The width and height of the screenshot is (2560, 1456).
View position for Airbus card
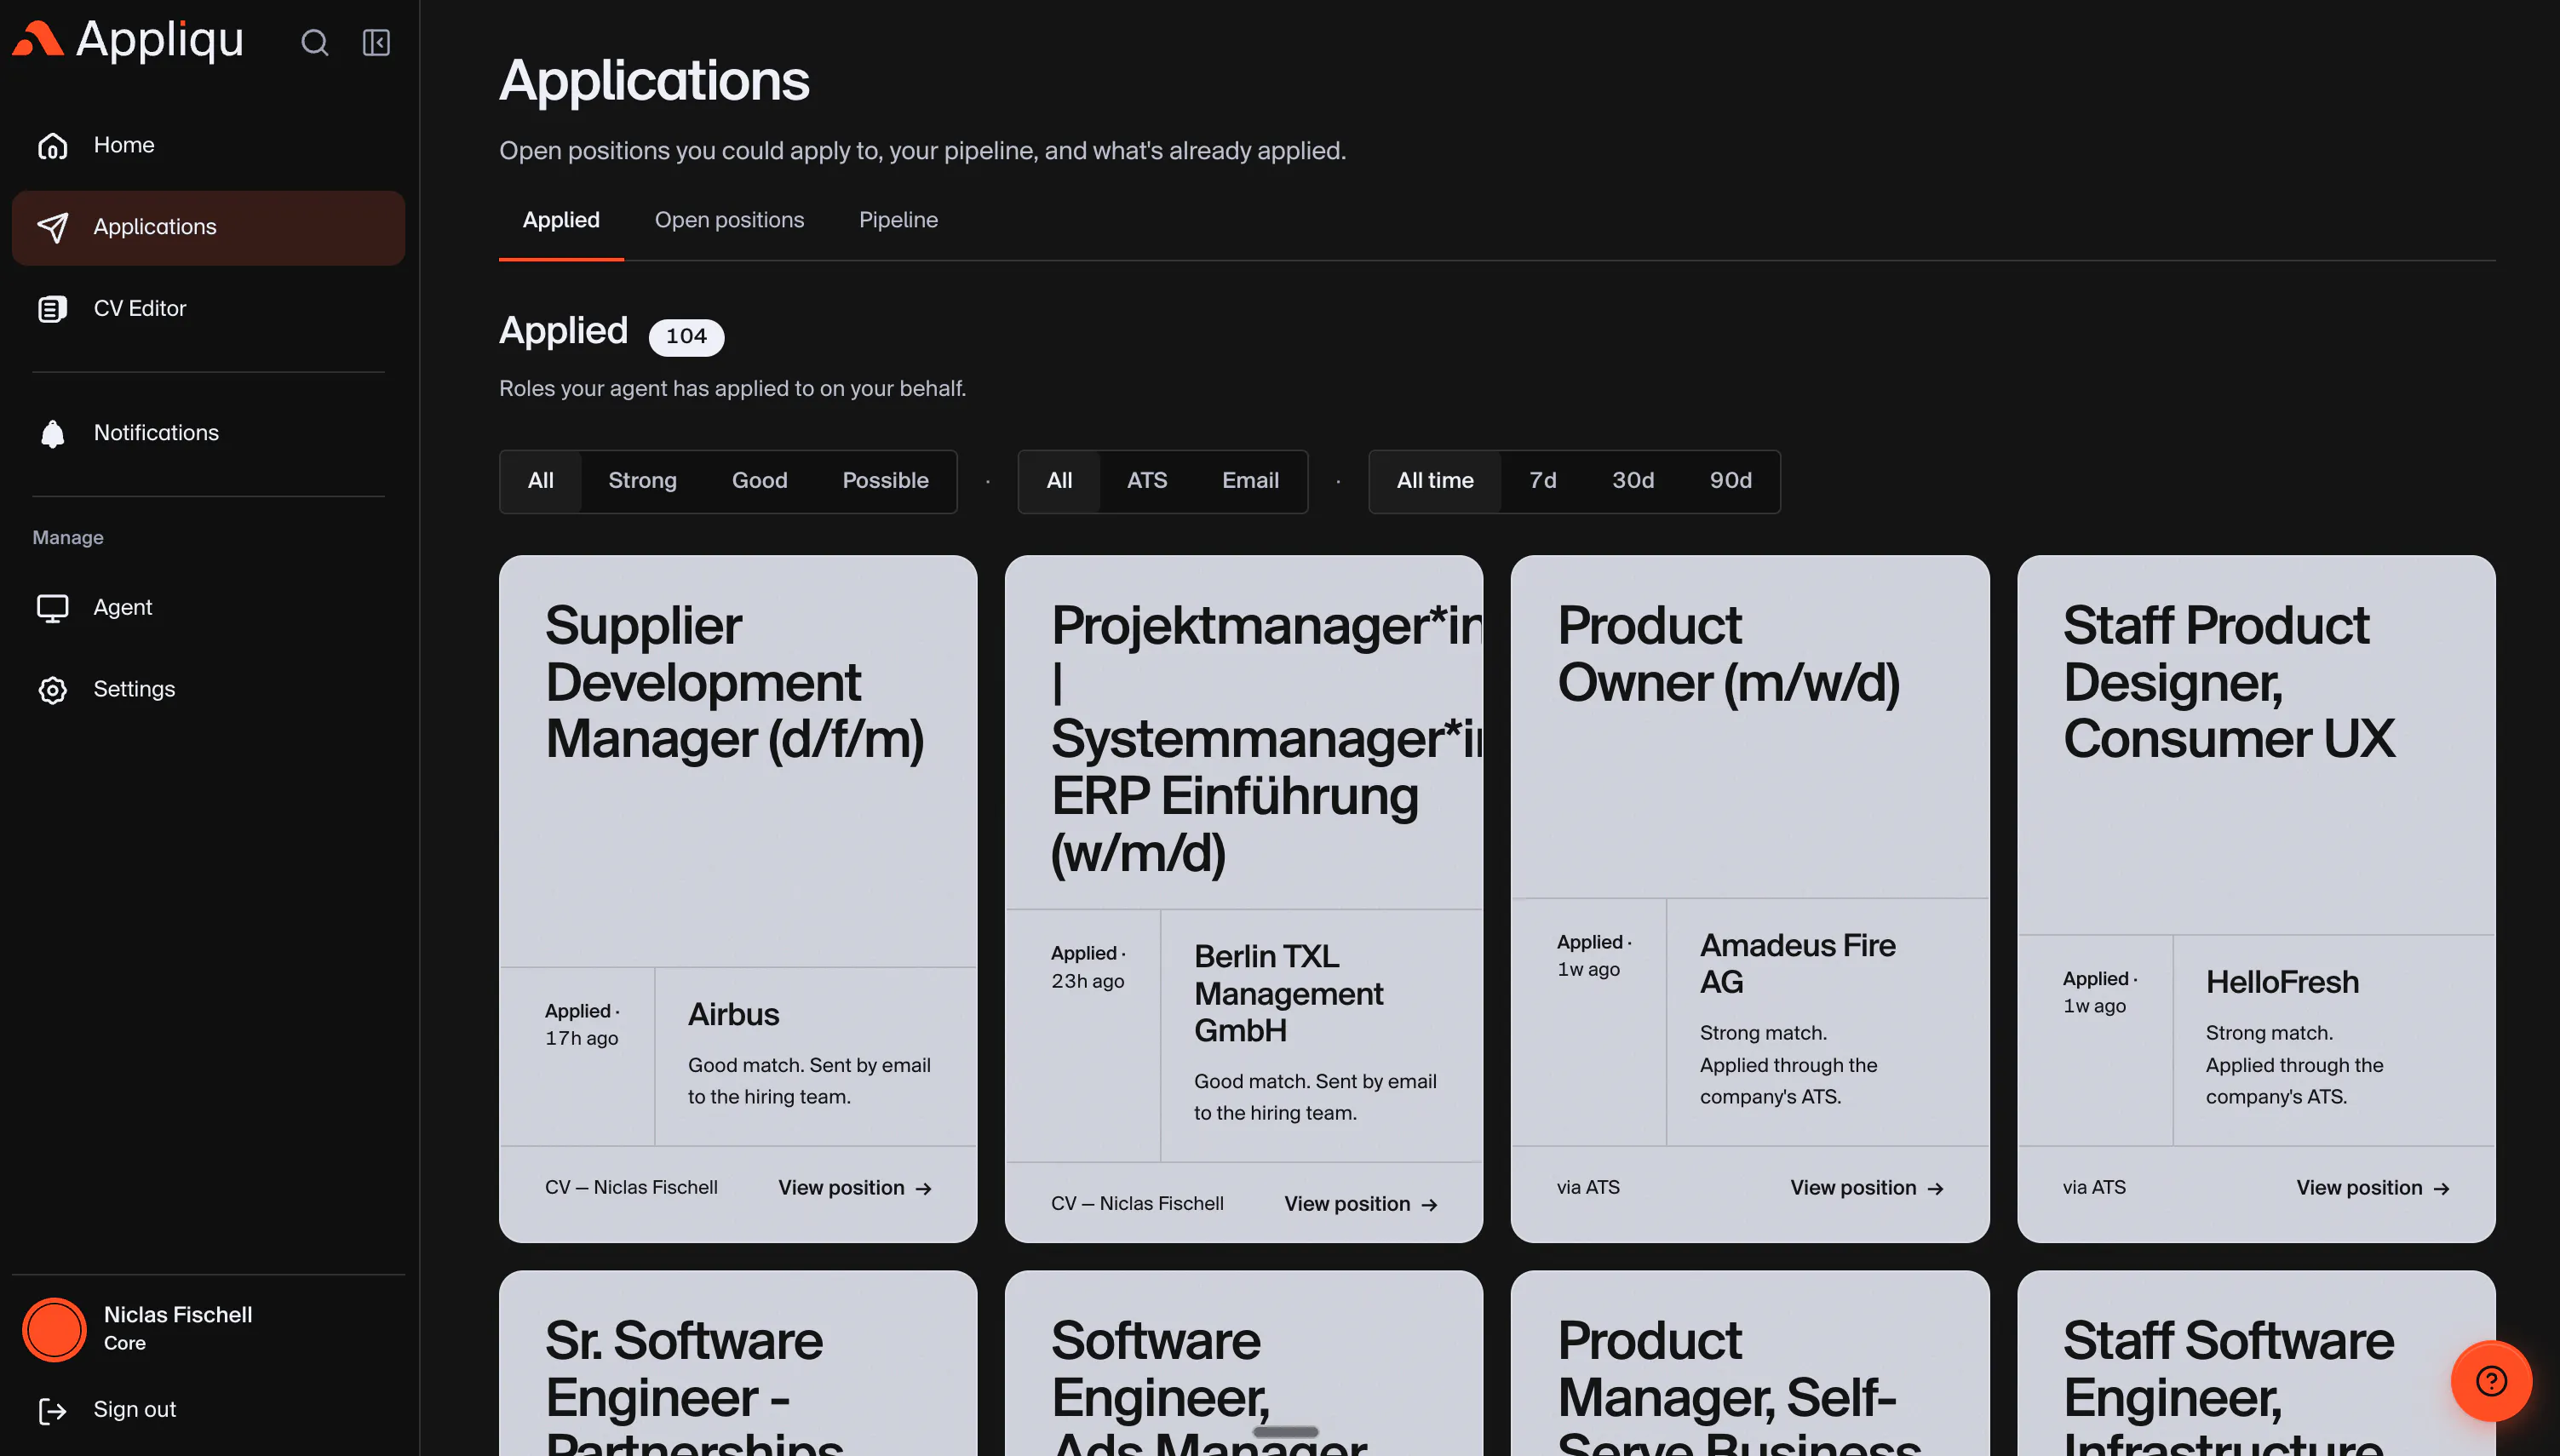[x=855, y=1187]
